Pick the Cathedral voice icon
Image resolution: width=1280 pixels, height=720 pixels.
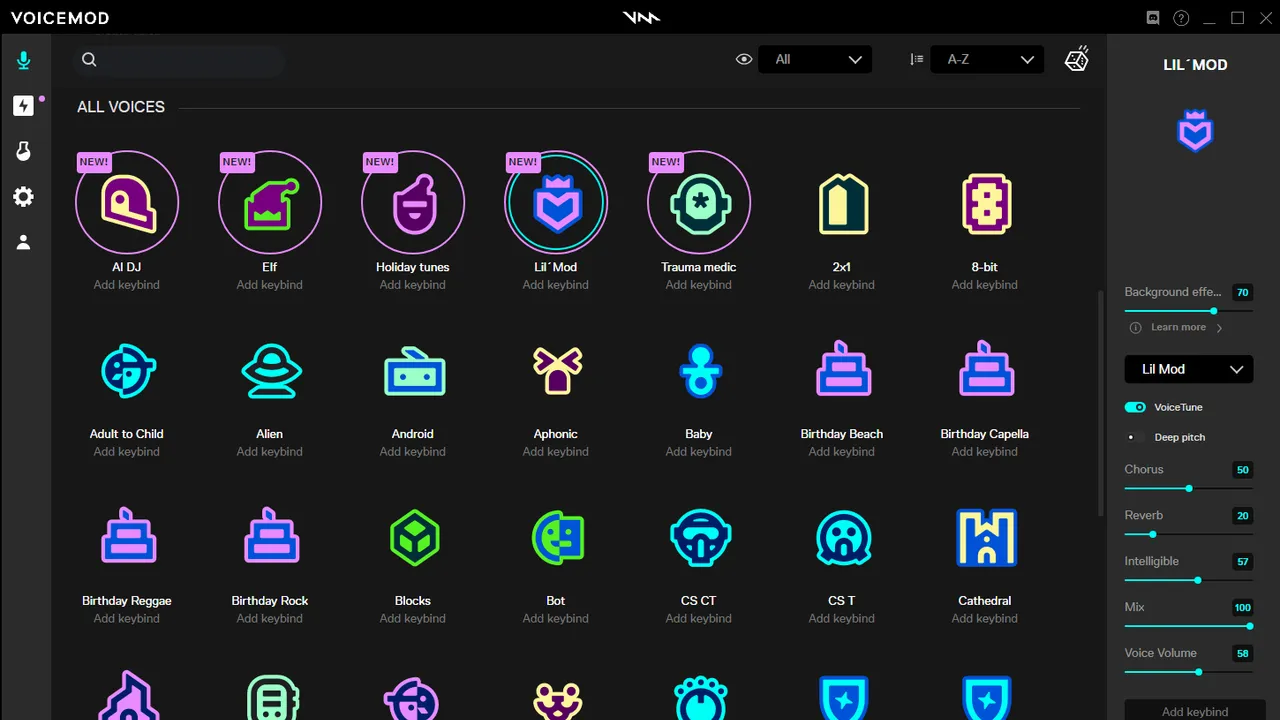coord(985,538)
